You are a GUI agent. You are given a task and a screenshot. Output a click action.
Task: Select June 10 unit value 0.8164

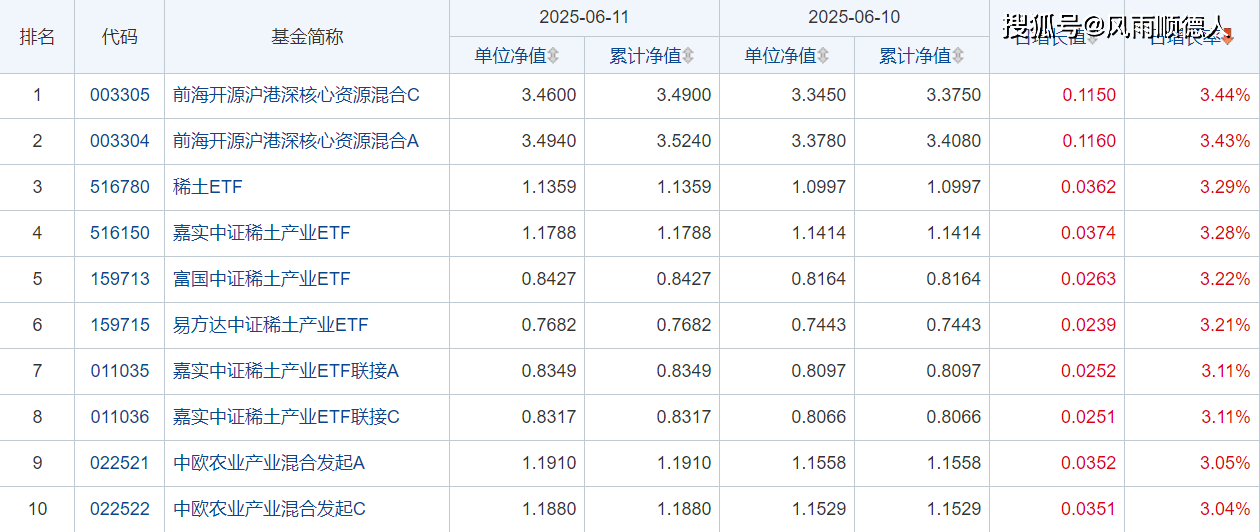click(819, 280)
